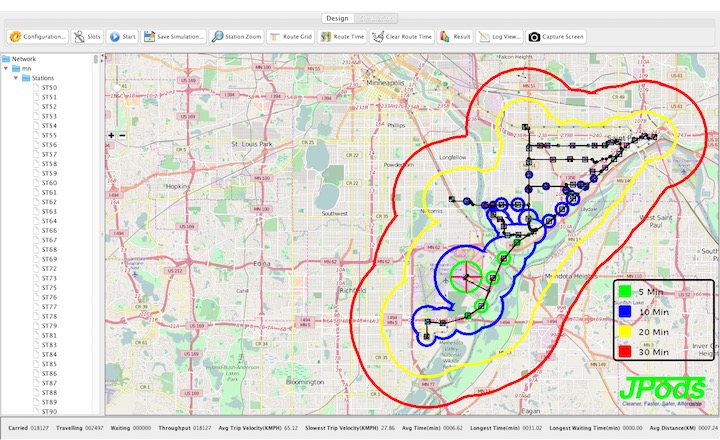
Task: Select the Network root node
Action: pyautogui.click(x=23, y=58)
